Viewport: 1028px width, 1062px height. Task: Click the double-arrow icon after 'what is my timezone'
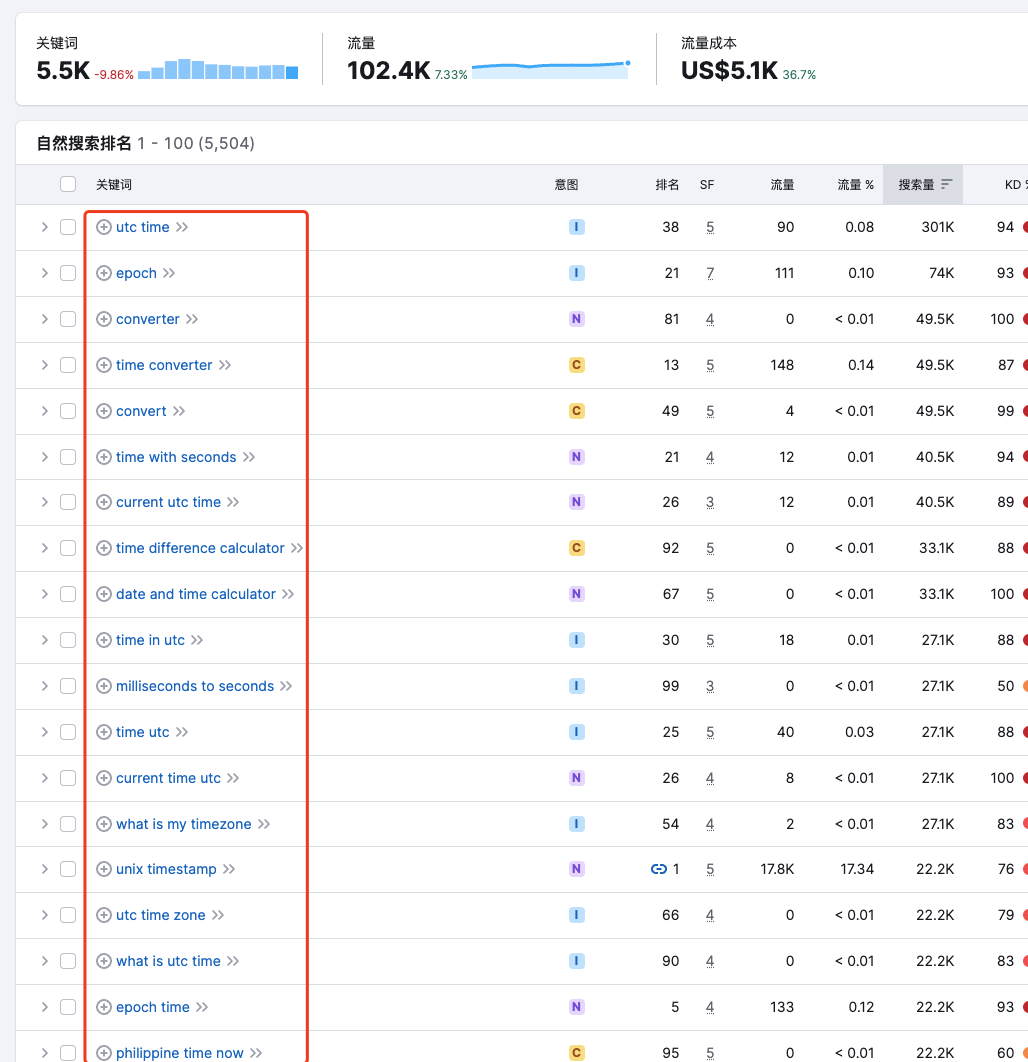point(264,824)
